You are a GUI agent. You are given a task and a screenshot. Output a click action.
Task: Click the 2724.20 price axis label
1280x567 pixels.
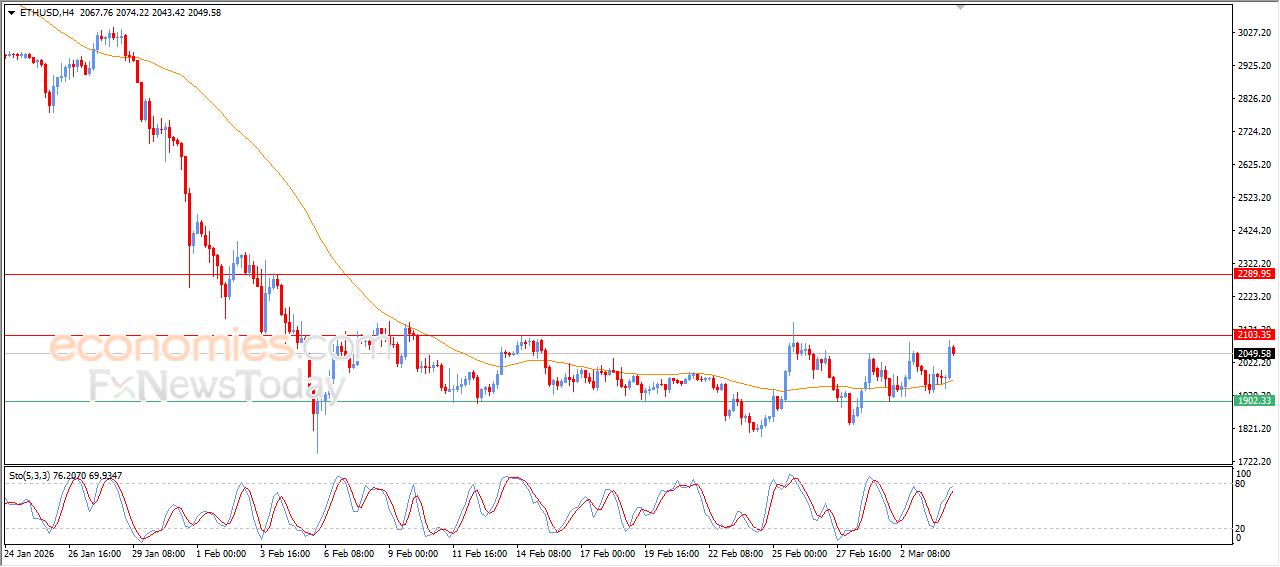point(1254,131)
